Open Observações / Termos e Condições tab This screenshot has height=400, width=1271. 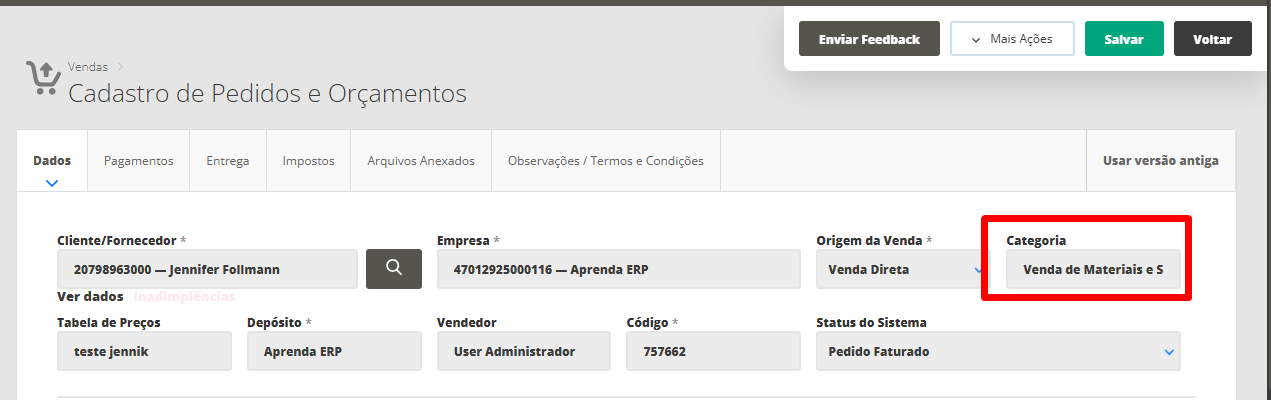(605, 161)
